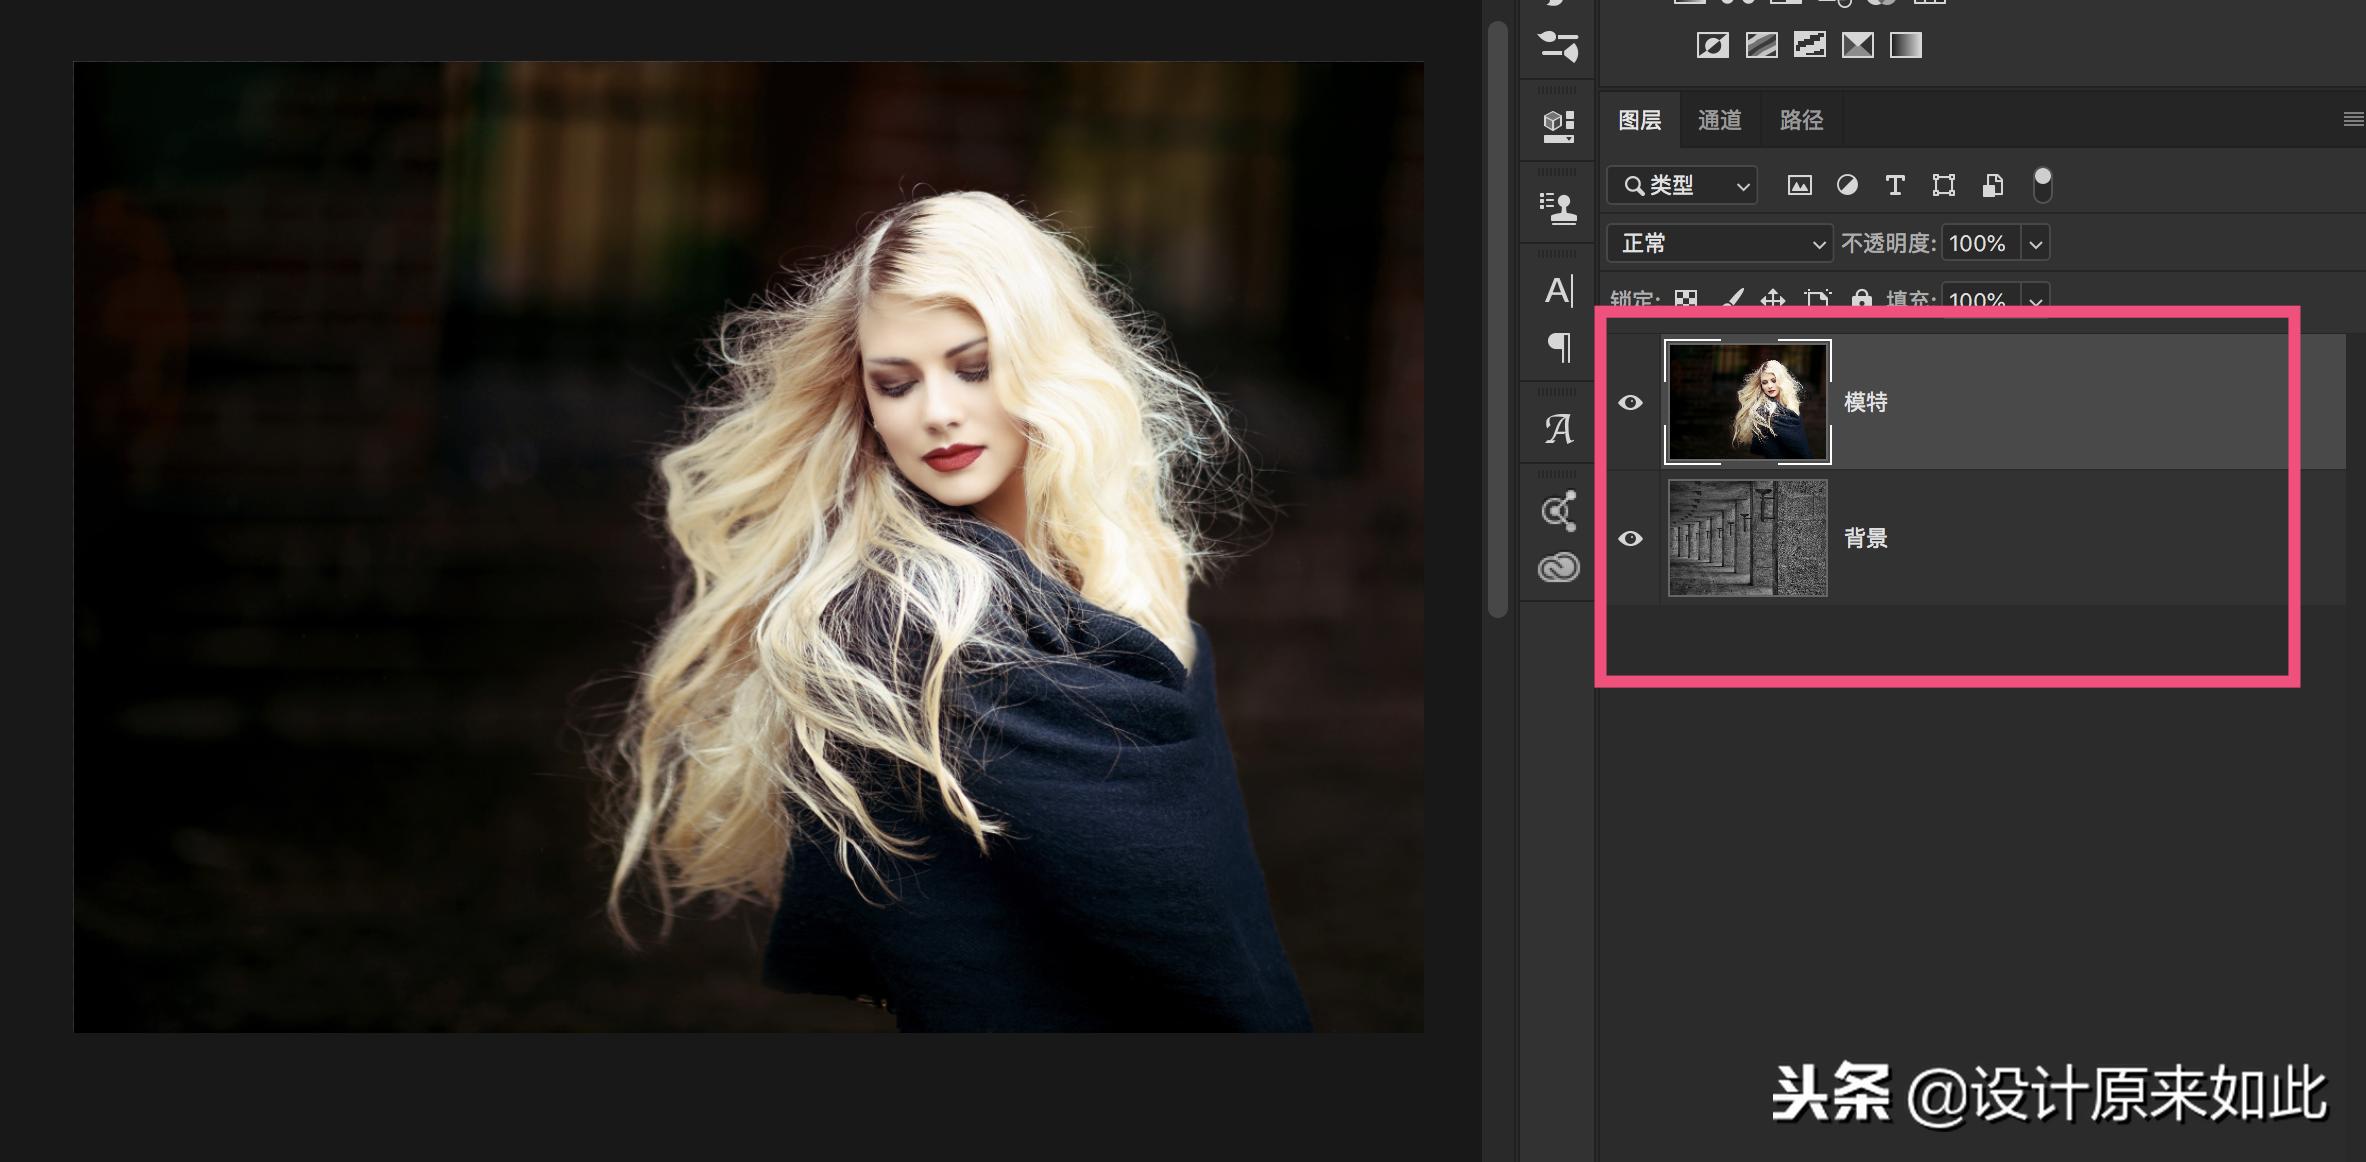Hide the 背景 layer with eye icon
Viewport: 2366px width, 1162px height.
click(x=1630, y=538)
